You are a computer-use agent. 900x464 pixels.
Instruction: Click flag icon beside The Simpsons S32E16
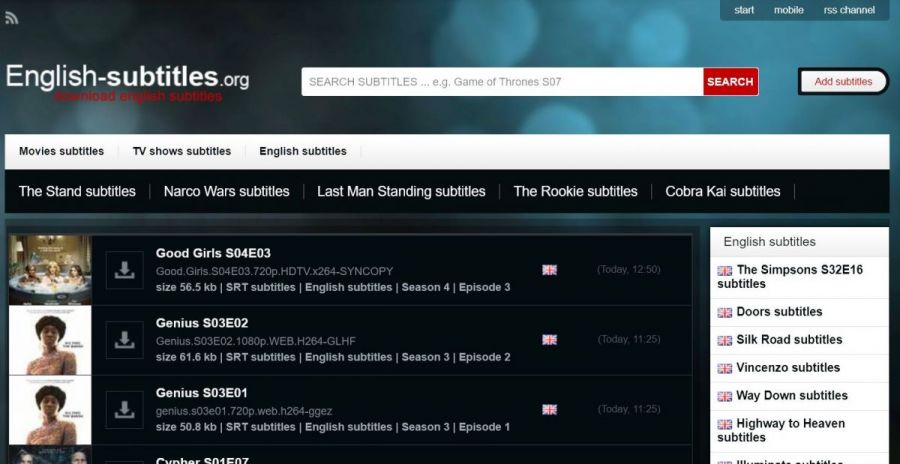pyautogui.click(x=724, y=270)
